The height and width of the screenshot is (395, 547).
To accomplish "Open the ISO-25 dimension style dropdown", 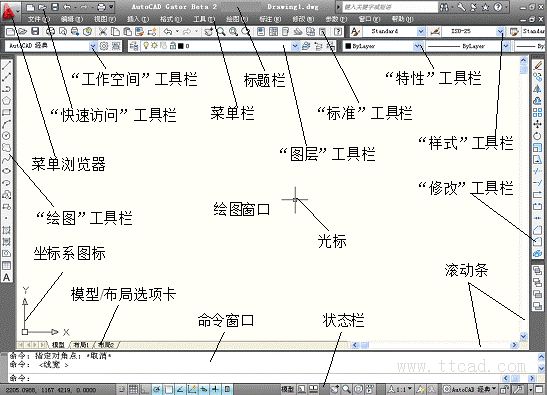I will 501,31.
